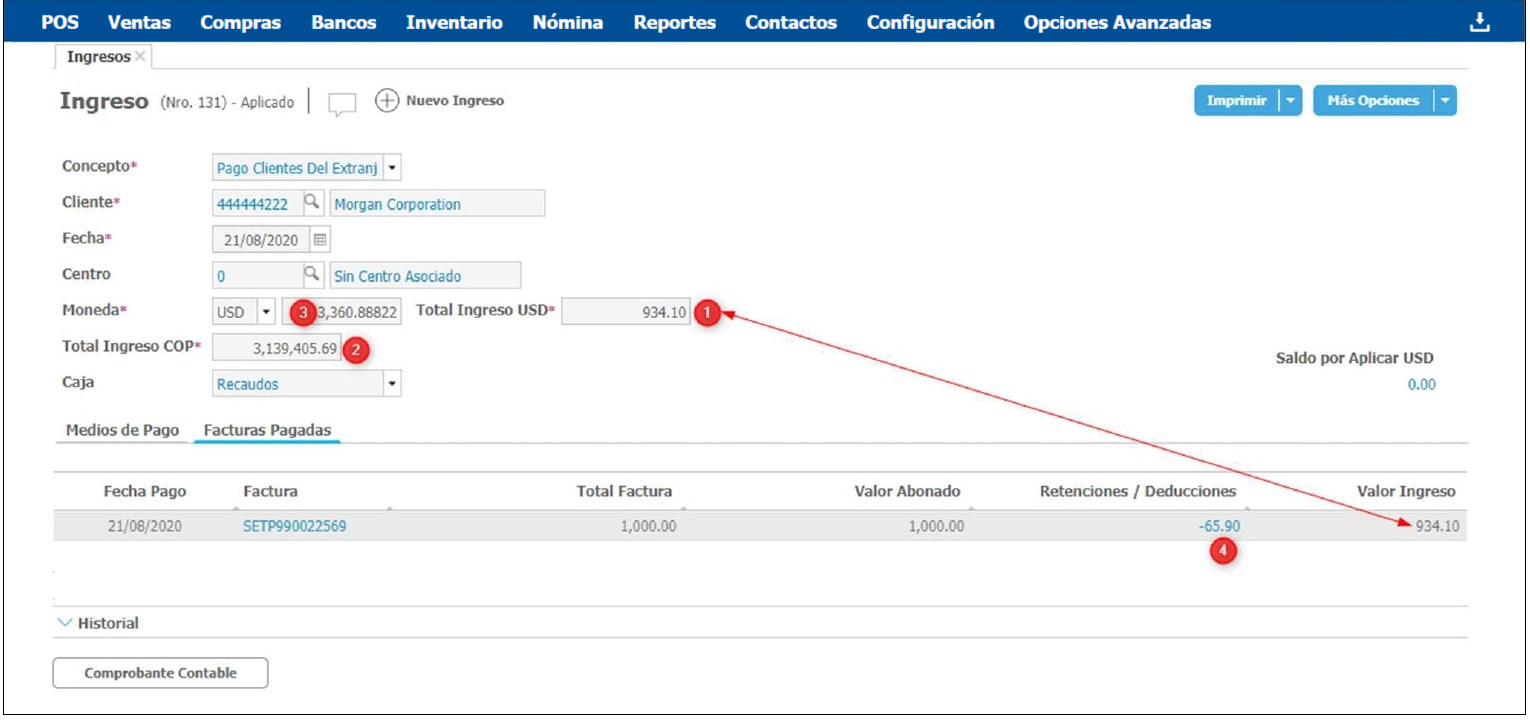
Task: Expand the Concepto dropdown arrow
Action: [x=392, y=168]
